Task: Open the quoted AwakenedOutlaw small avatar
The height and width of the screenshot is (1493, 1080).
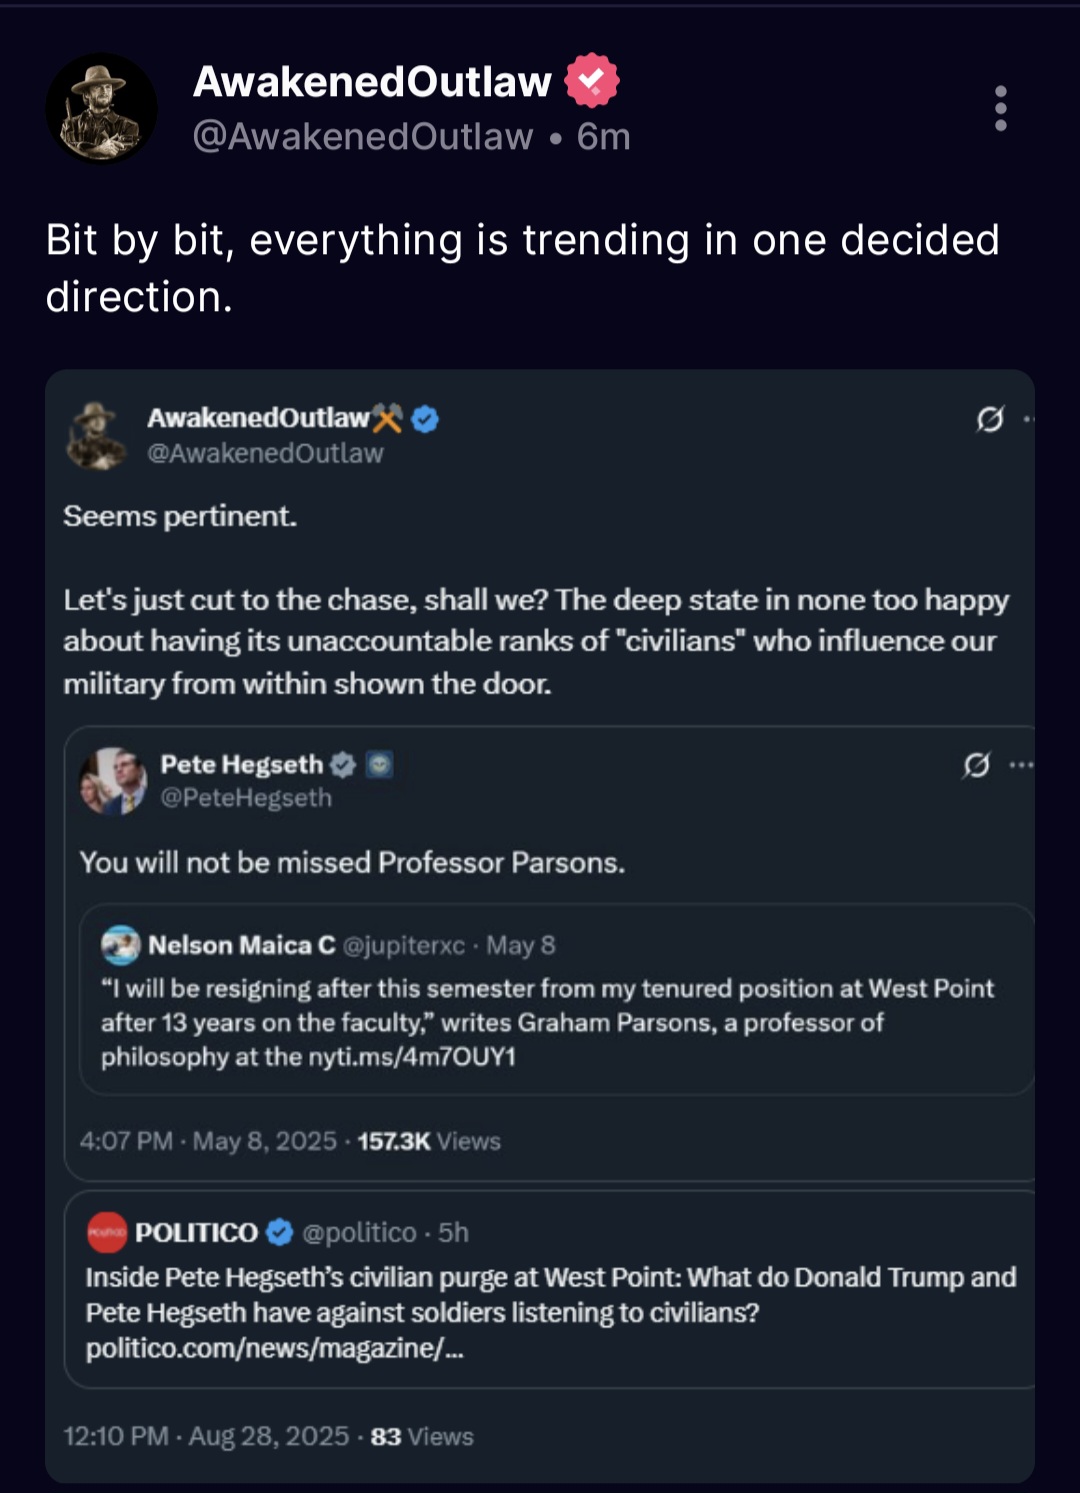Action: [96, 435]
